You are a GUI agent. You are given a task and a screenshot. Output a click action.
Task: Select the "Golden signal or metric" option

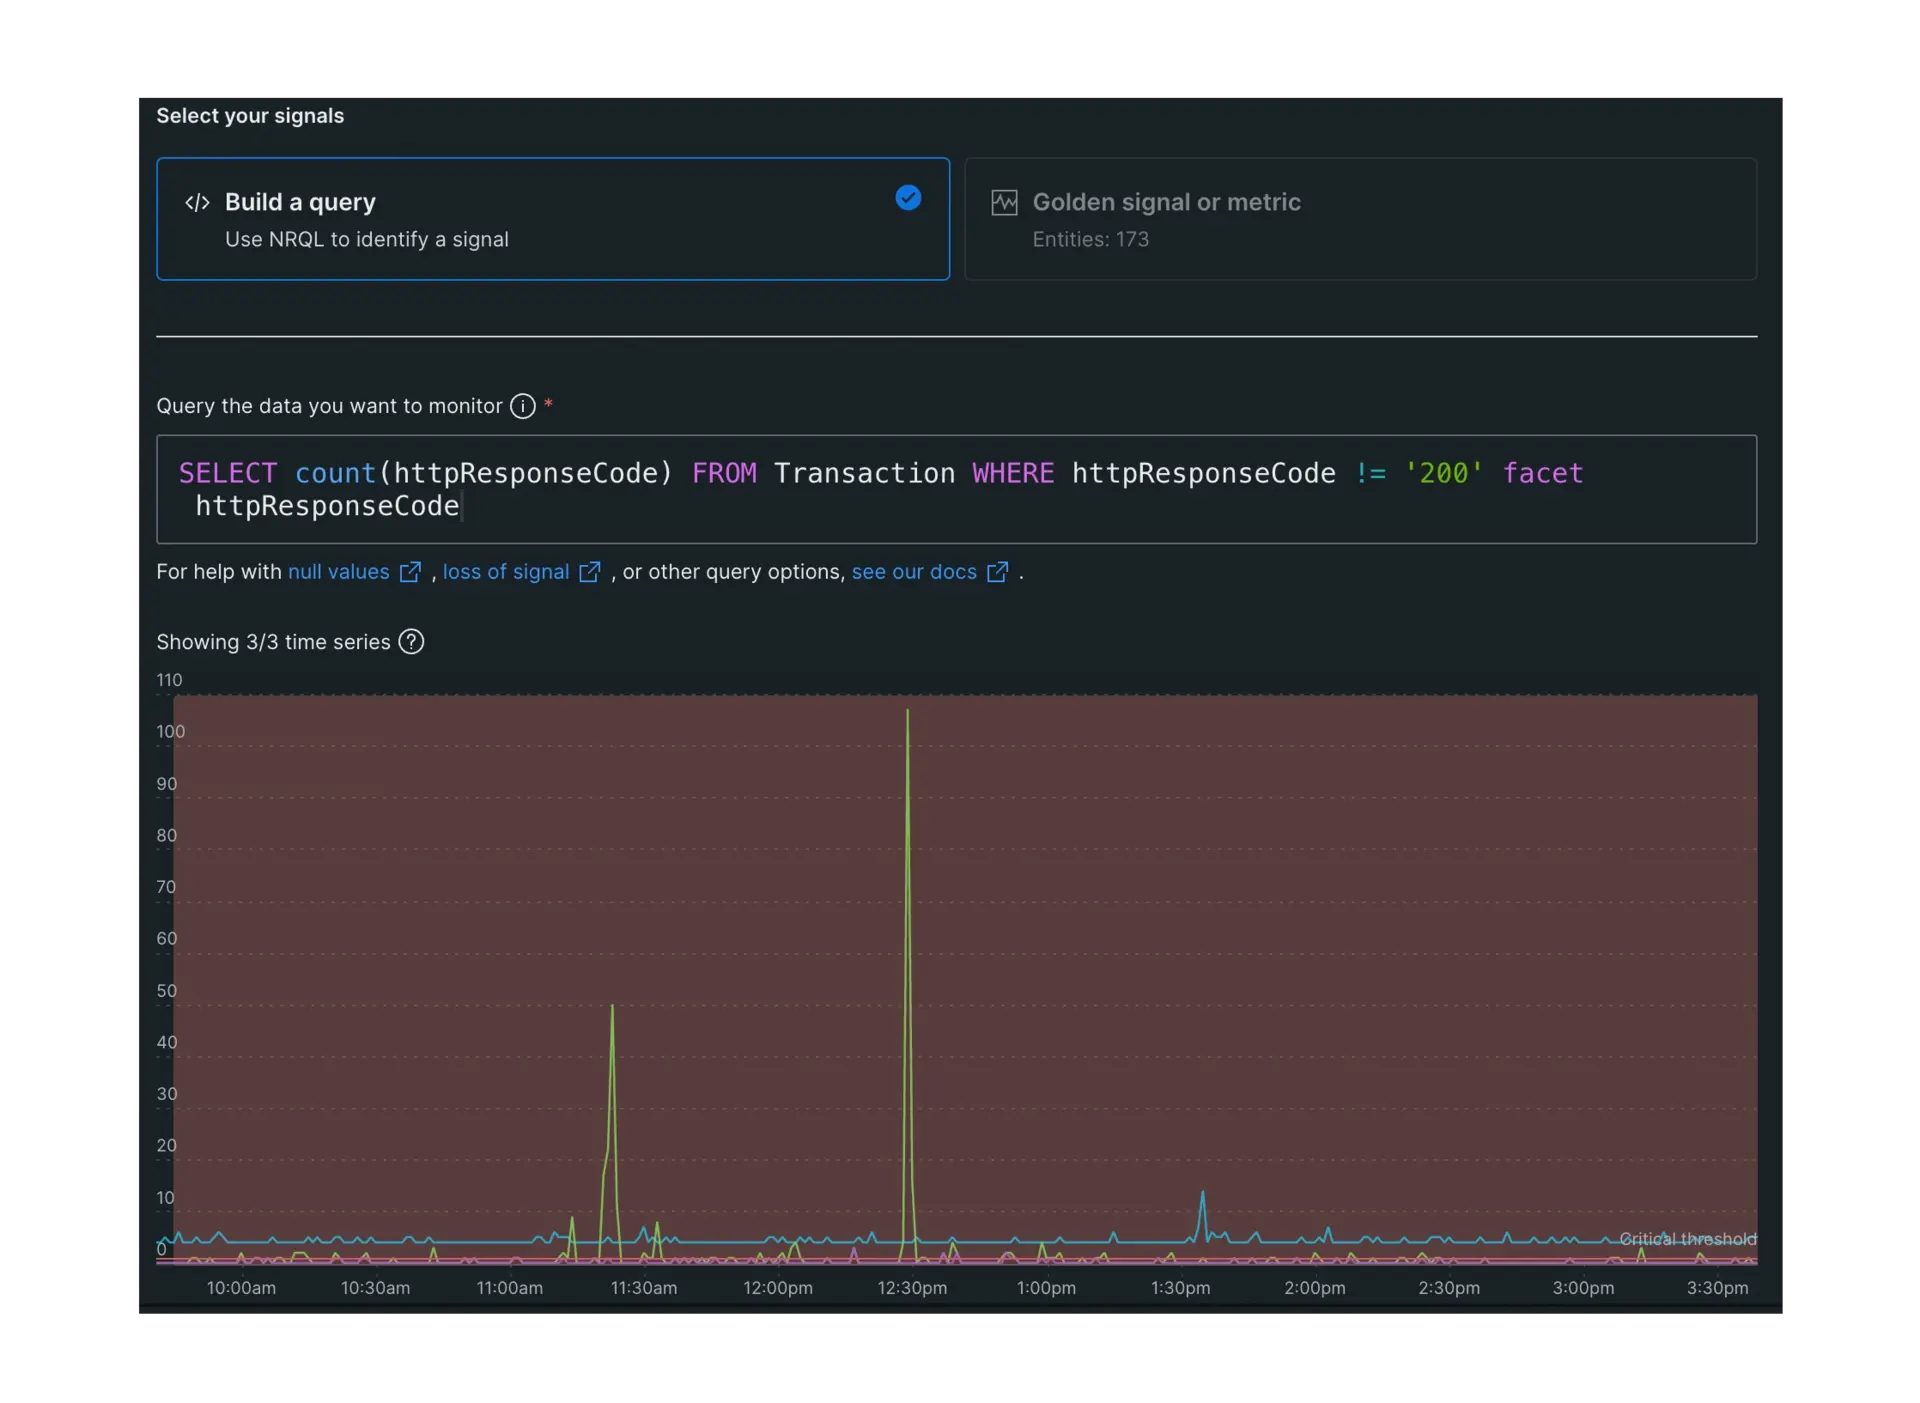1360,219
